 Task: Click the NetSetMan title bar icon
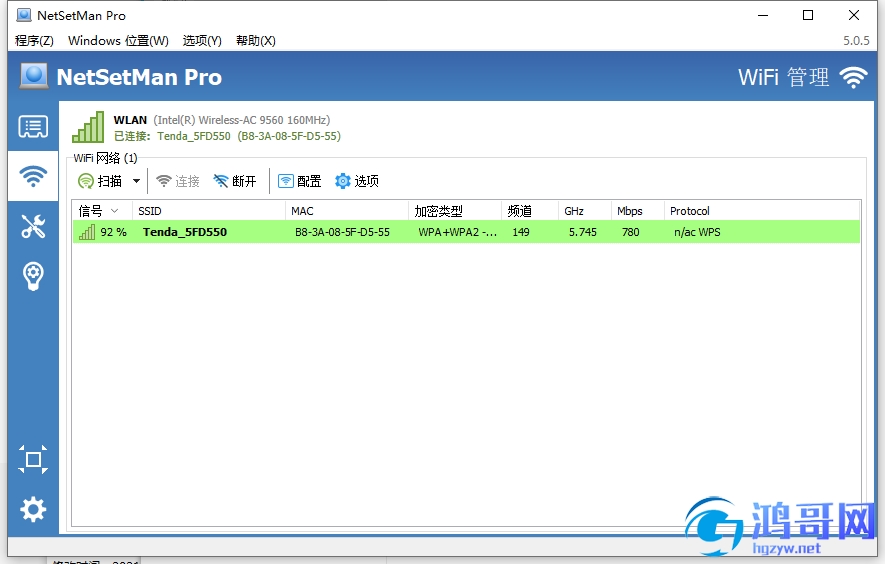[x=24, y=15]
